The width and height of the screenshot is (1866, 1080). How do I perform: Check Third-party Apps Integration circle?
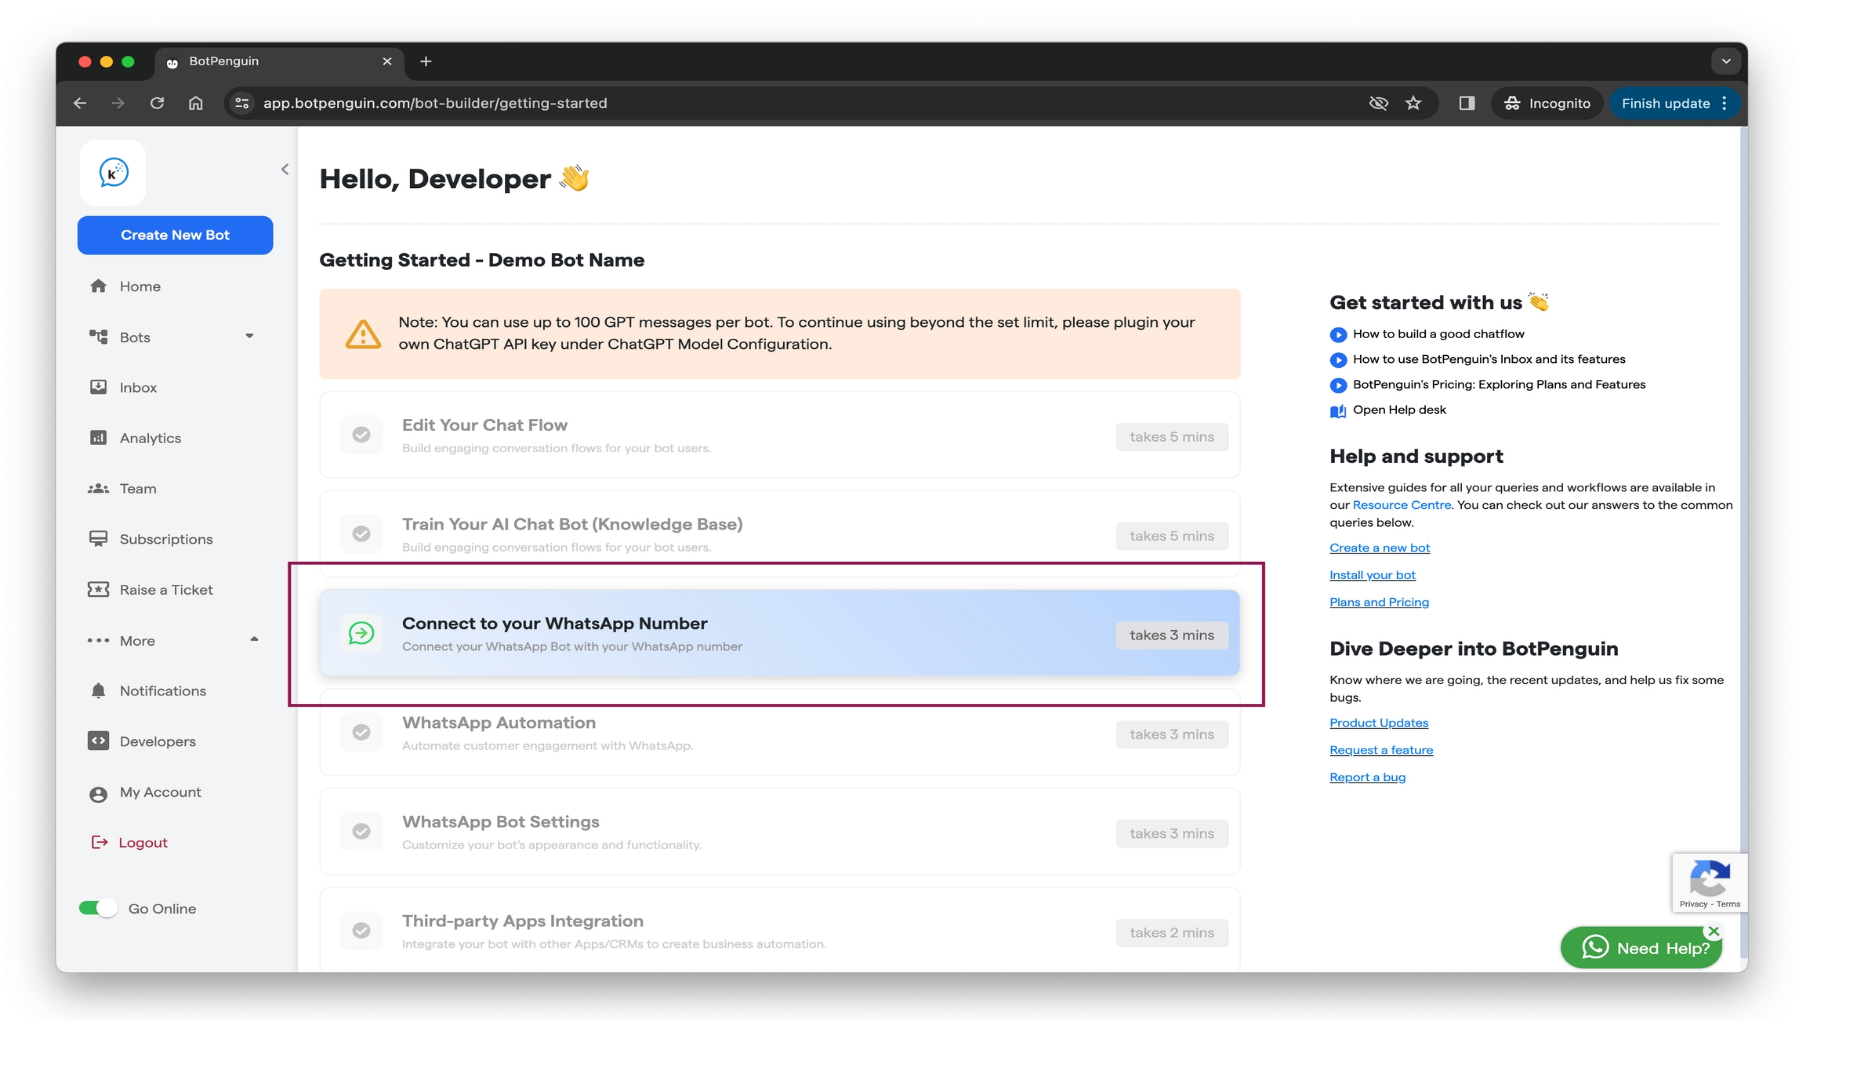[x=362, y=930]
